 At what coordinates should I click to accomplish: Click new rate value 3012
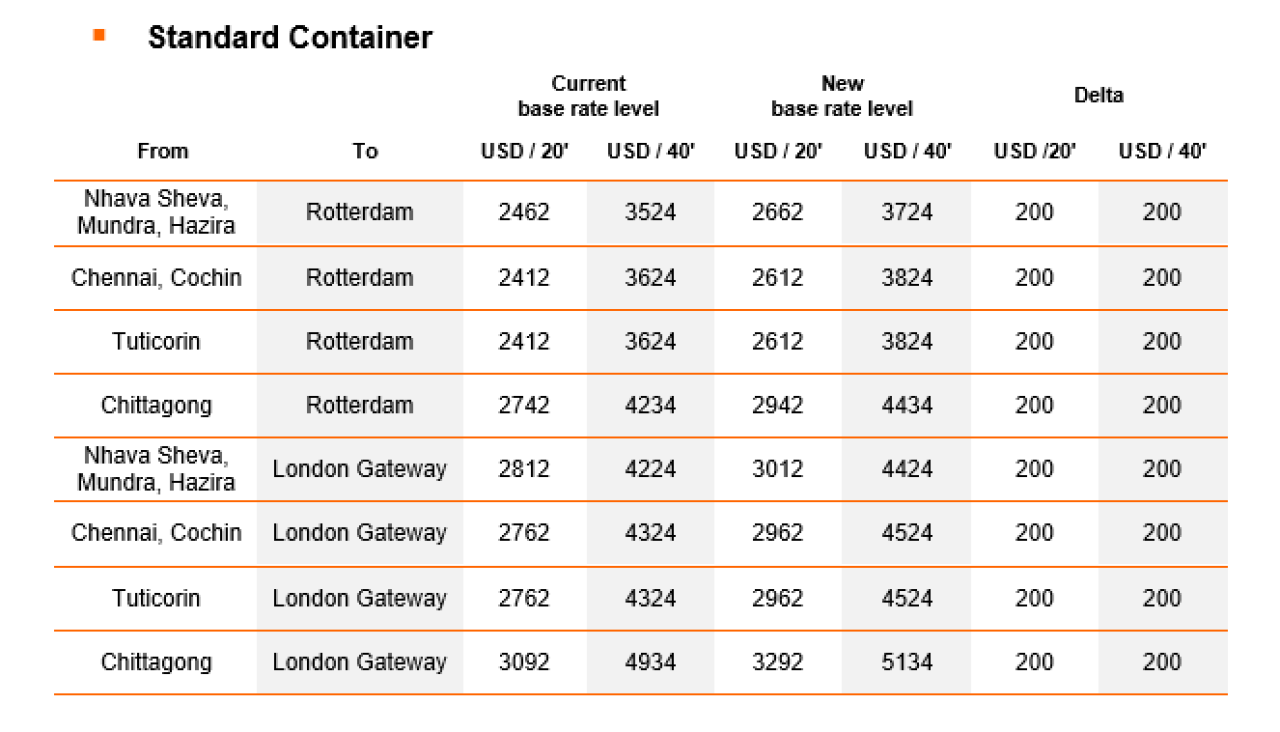click(778, 469)
